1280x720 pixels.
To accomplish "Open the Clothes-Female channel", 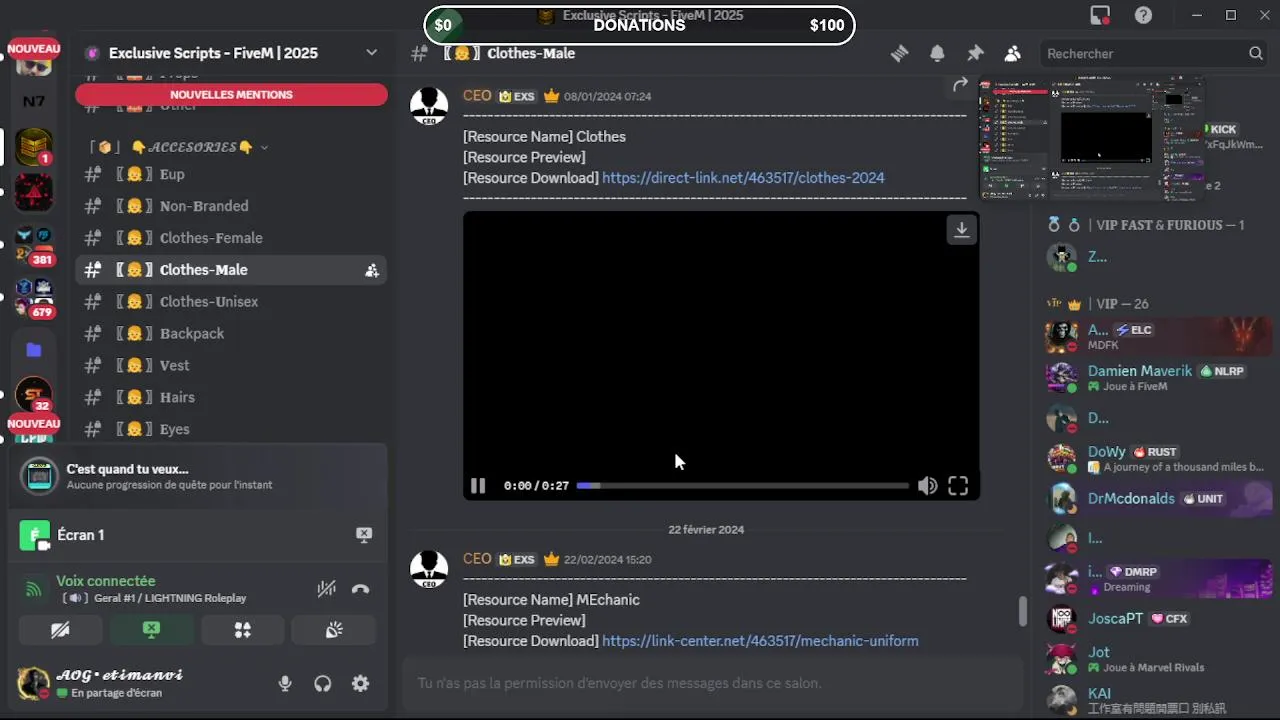I will [x=231, y=238].
